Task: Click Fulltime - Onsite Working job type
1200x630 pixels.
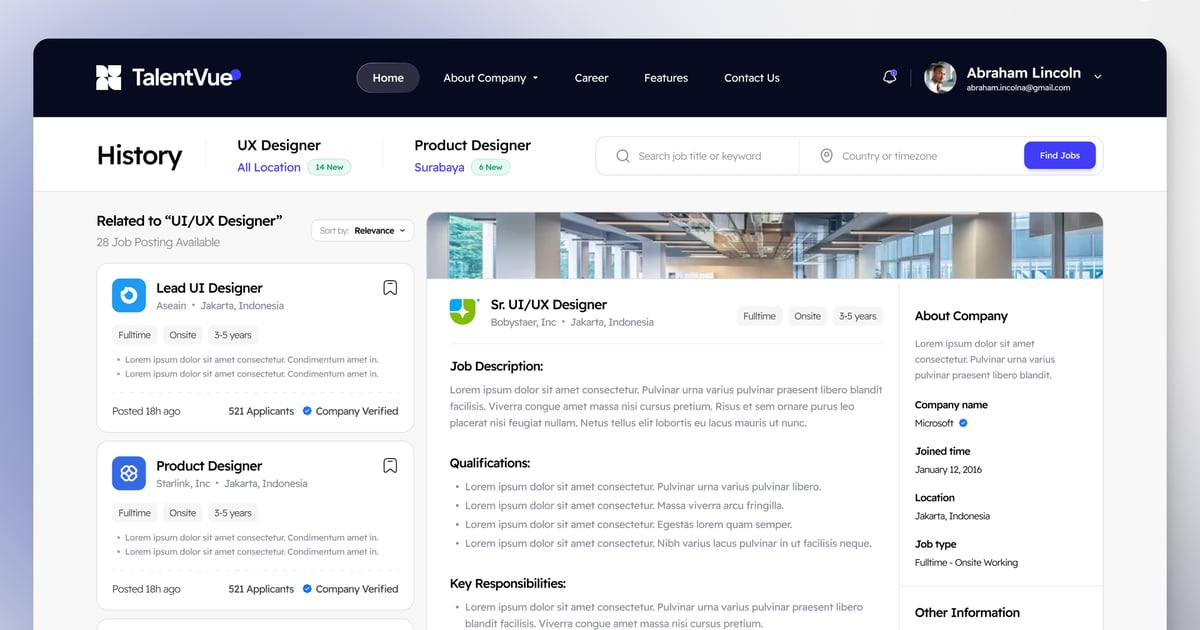Action: click(x=966, y=563)
